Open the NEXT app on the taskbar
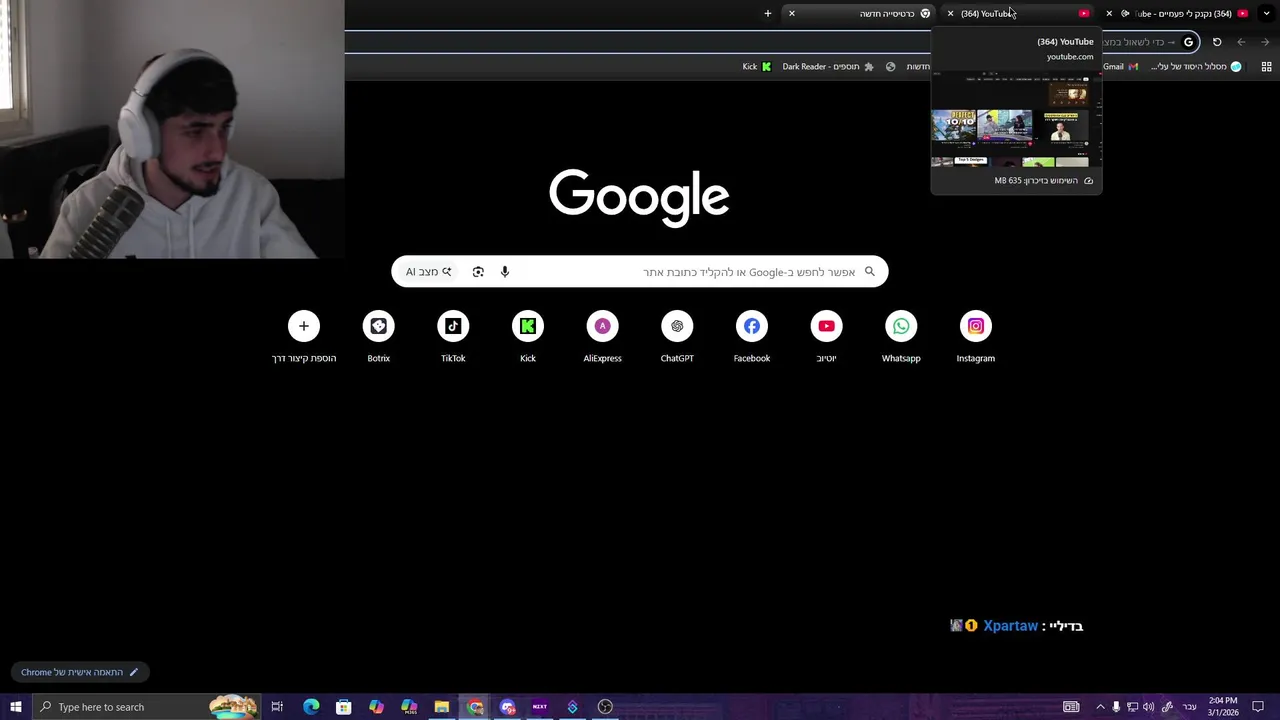This screenshot has width=1280, height=720. point(540,707)
